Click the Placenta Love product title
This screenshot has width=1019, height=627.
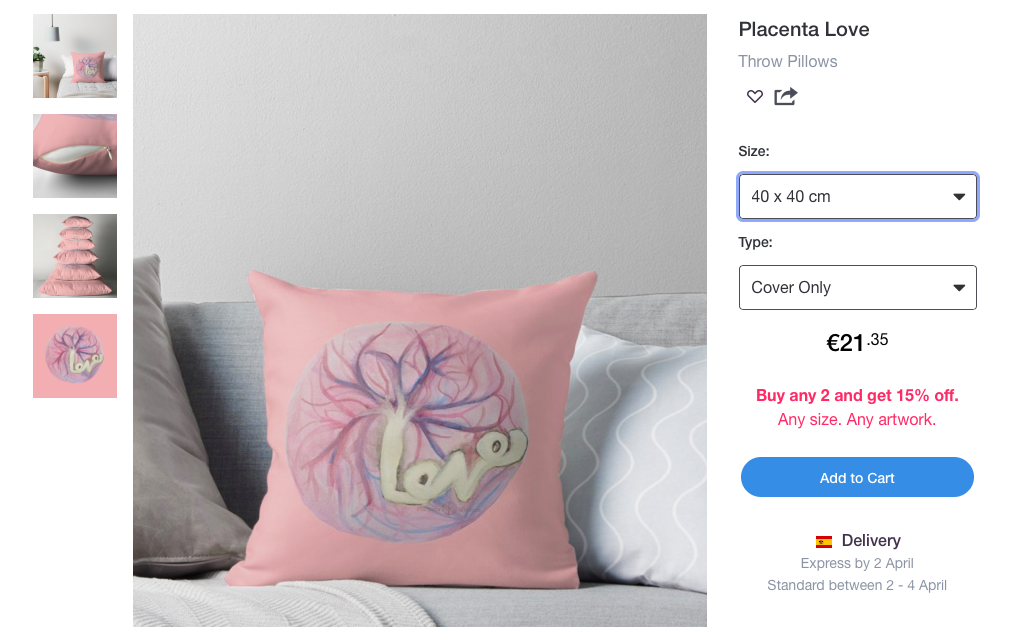[804, 29]
